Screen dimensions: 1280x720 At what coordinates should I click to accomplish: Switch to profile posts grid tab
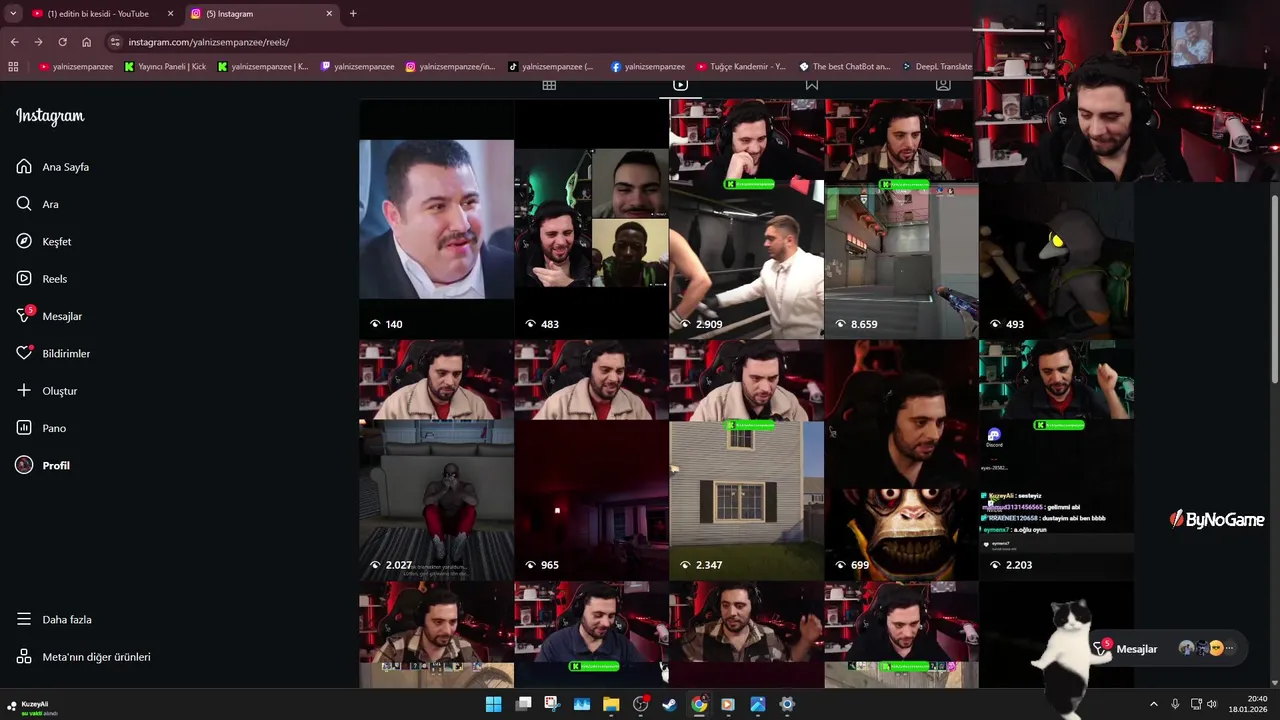549,85
